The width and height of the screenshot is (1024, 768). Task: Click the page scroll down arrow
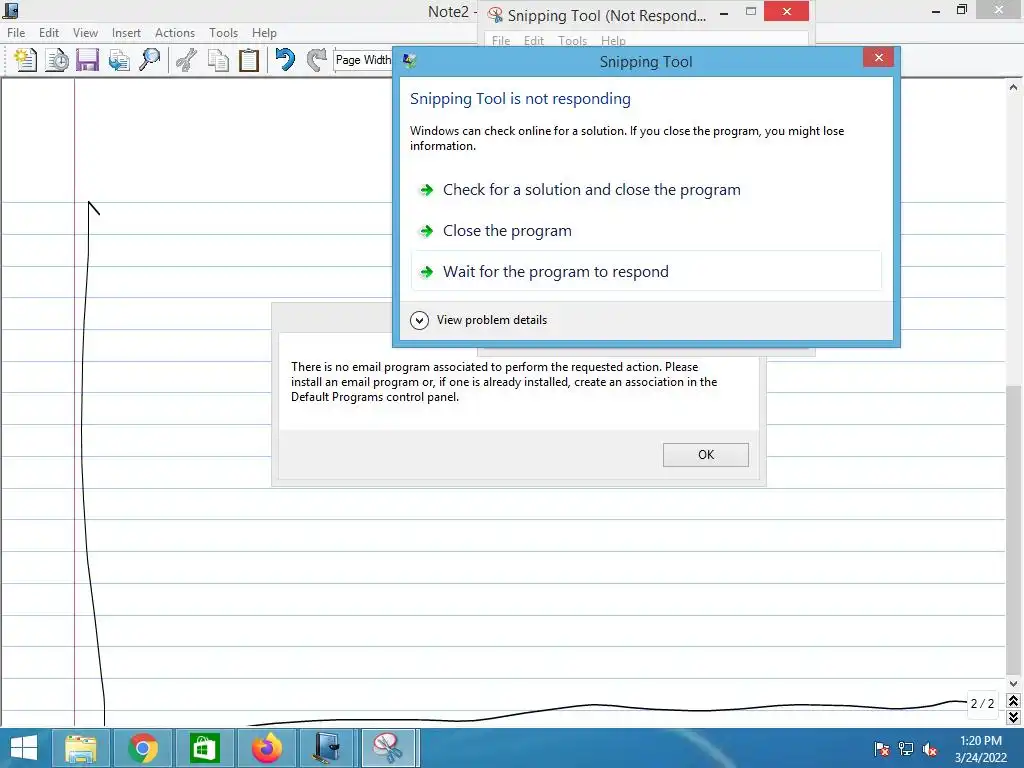pyautogui.click(x=1014, y=684)
